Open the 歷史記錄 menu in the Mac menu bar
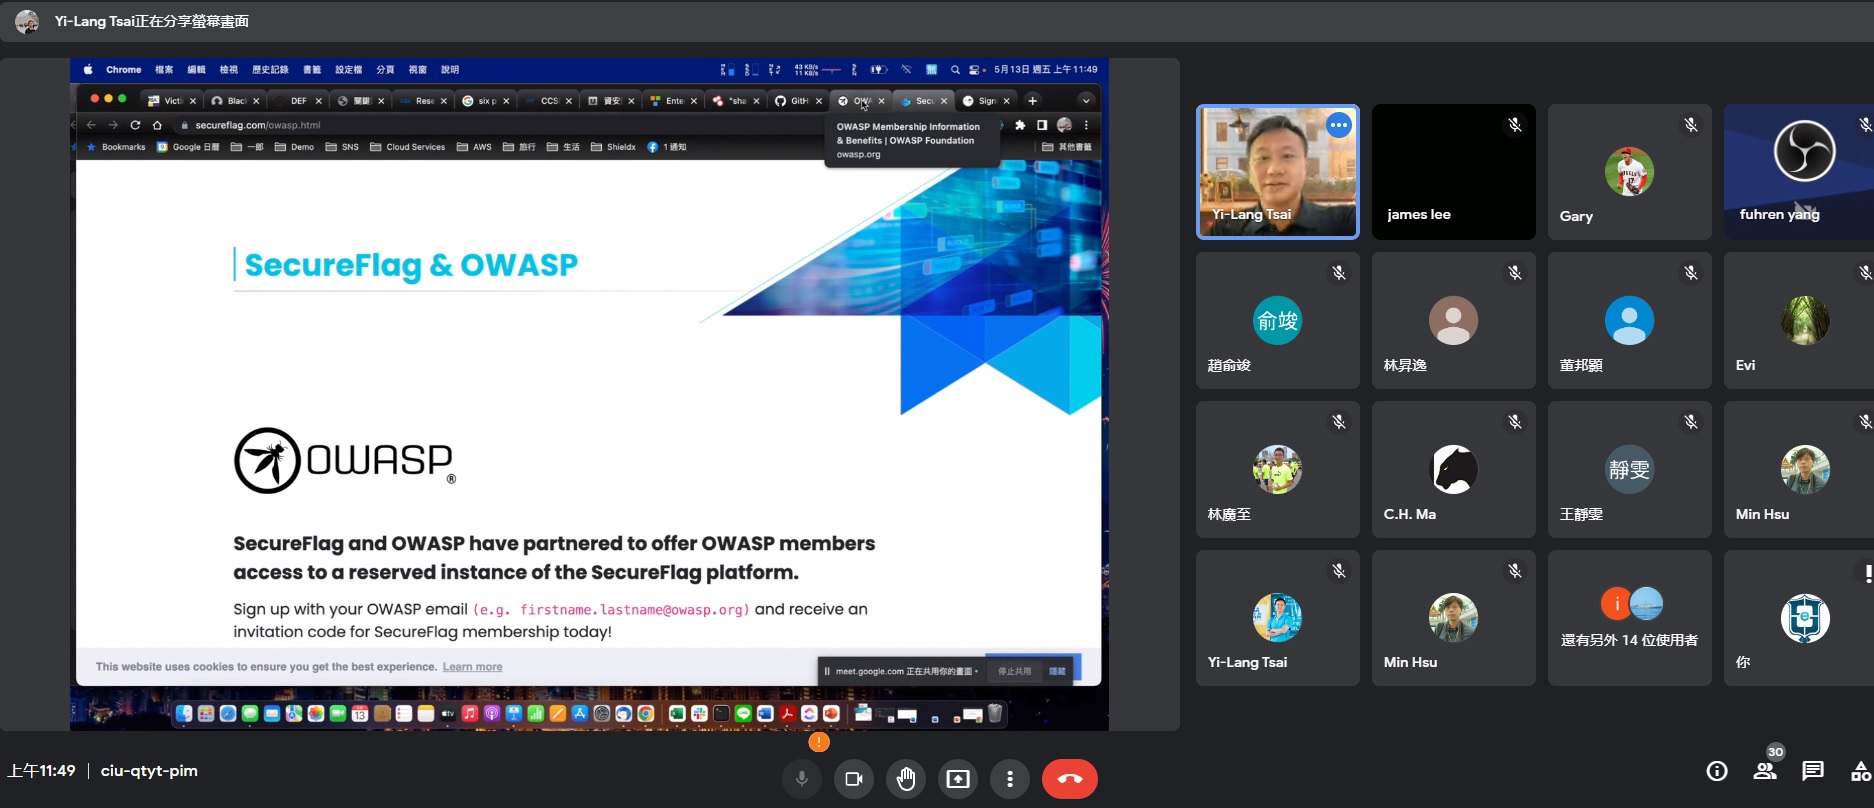Screen dimensions: 1874x808 click(270, 70)
